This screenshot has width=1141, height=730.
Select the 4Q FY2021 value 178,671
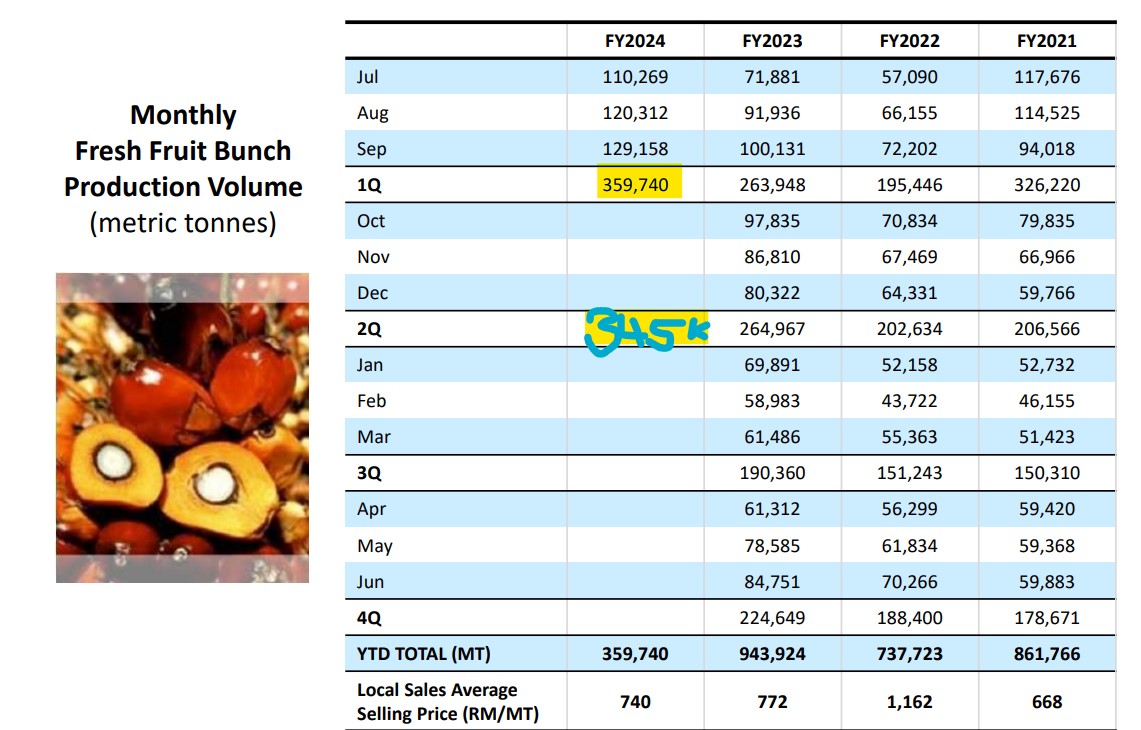click(1046, 618)
